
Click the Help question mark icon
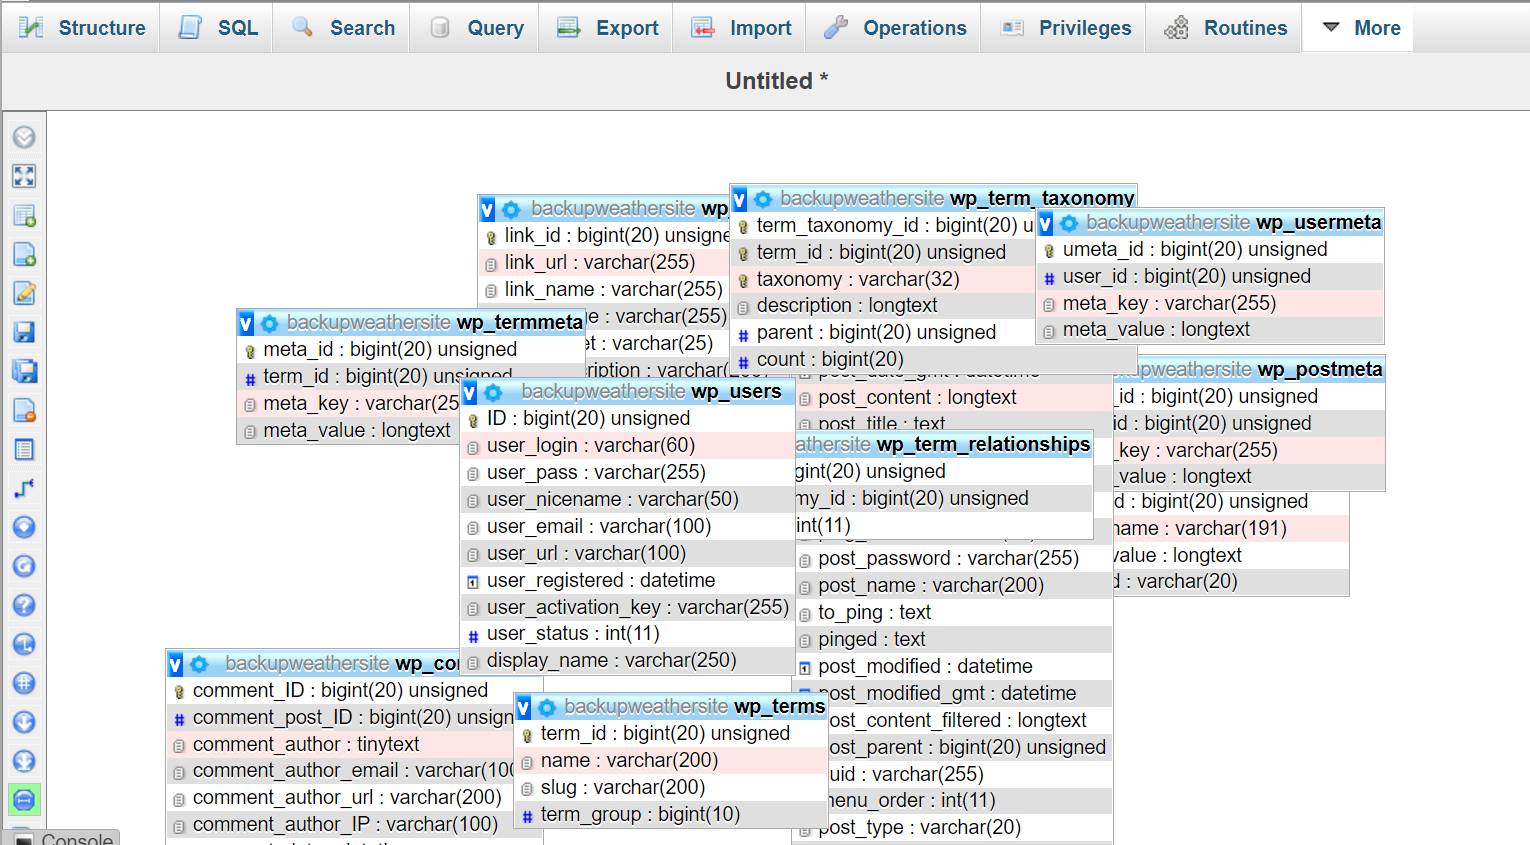[24, 605]
